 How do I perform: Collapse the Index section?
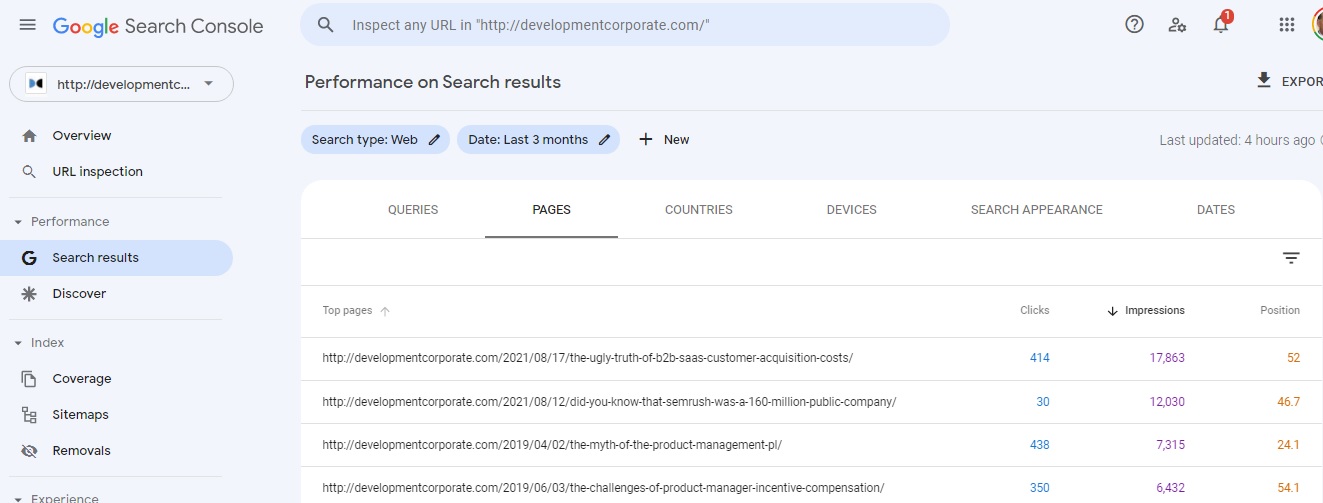tap(18, 343)
